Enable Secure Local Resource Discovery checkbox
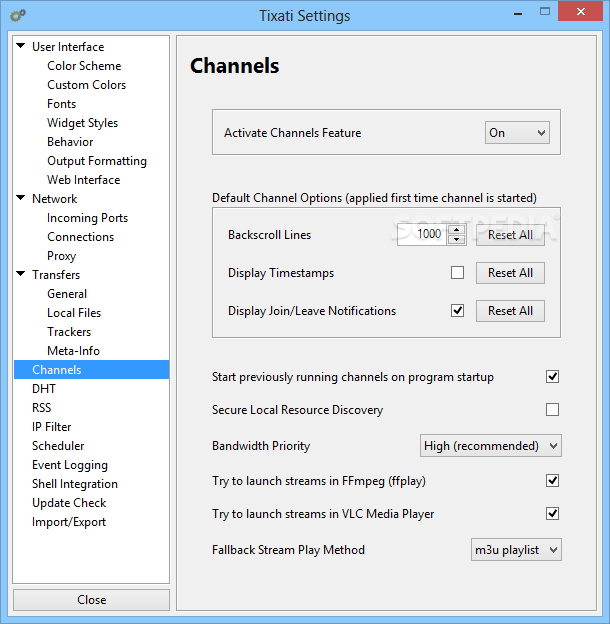 click(552, 410)
